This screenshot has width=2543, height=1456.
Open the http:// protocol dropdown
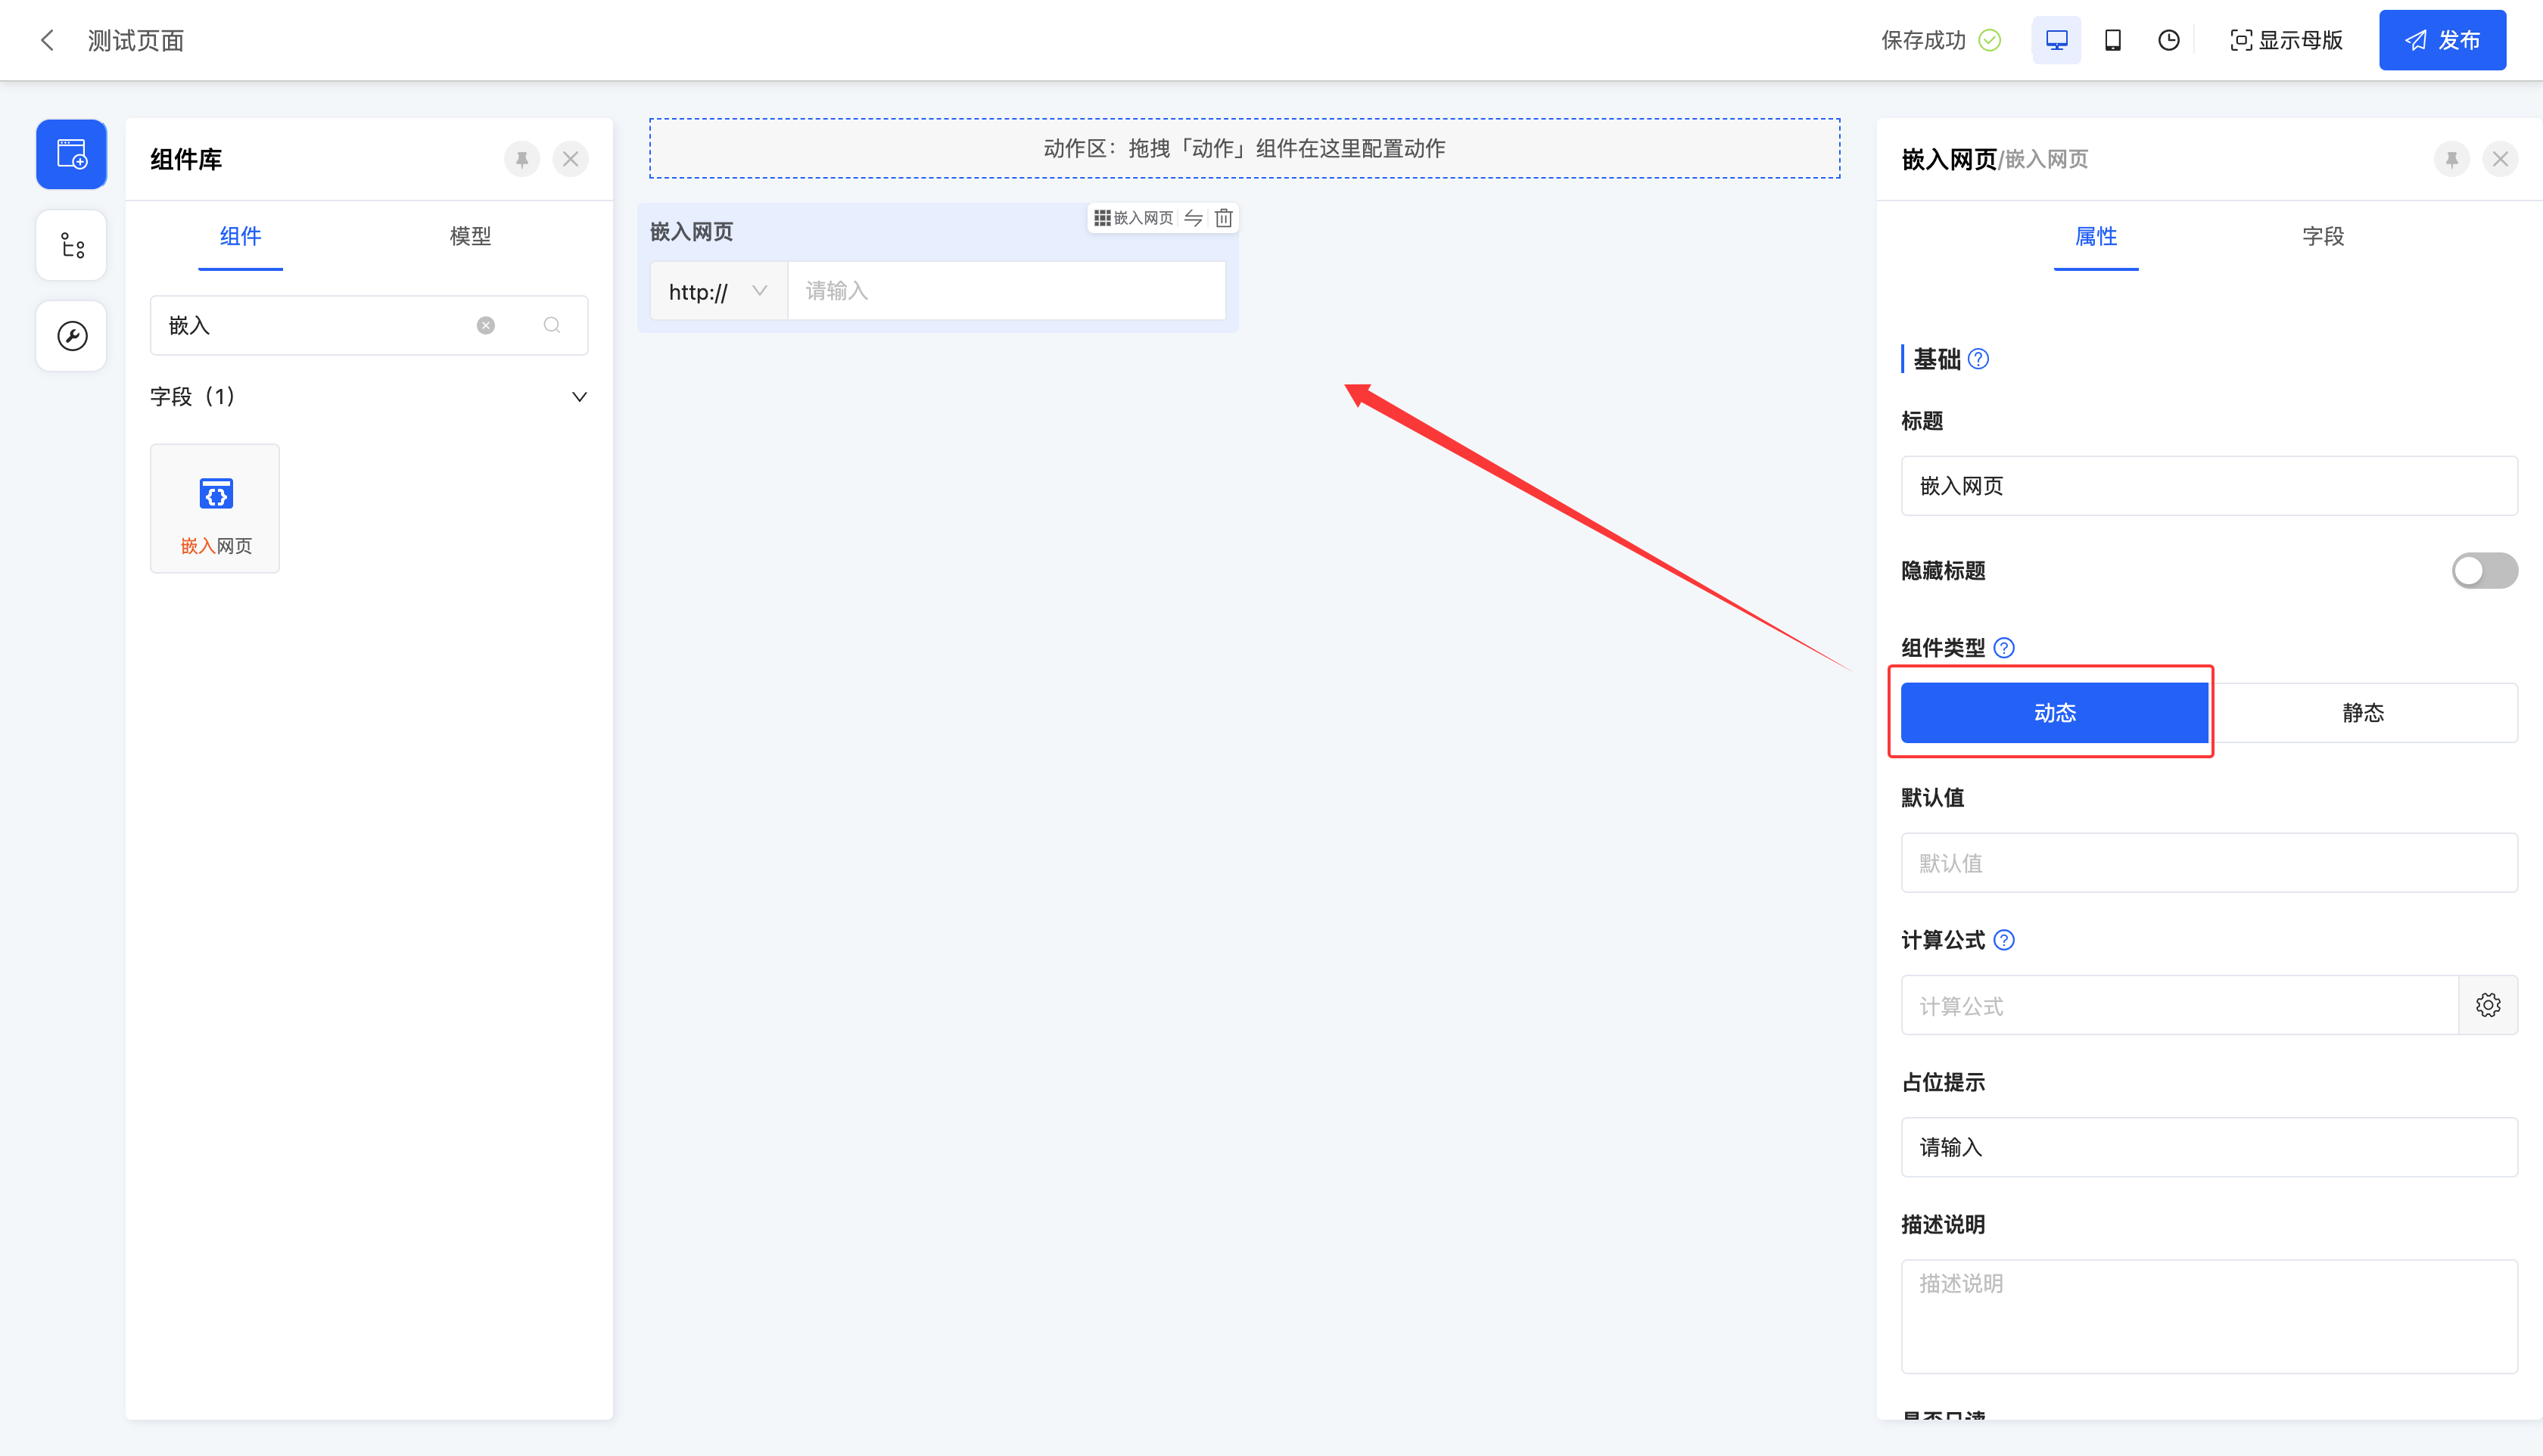tap(718, 291)
